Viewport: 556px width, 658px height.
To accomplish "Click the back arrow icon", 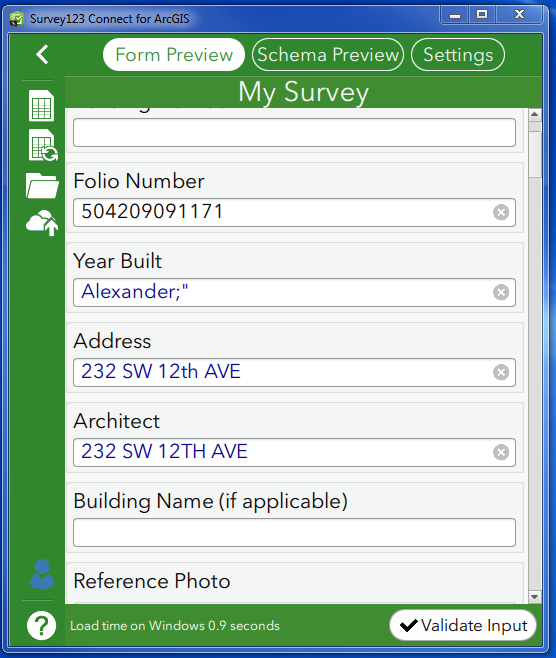I will tap(42, 55).
